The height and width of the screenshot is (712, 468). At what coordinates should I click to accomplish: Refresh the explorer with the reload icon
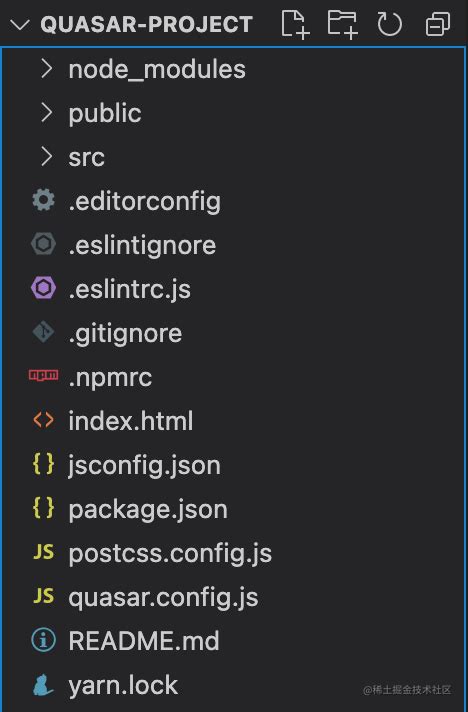[x=389, y=24]
